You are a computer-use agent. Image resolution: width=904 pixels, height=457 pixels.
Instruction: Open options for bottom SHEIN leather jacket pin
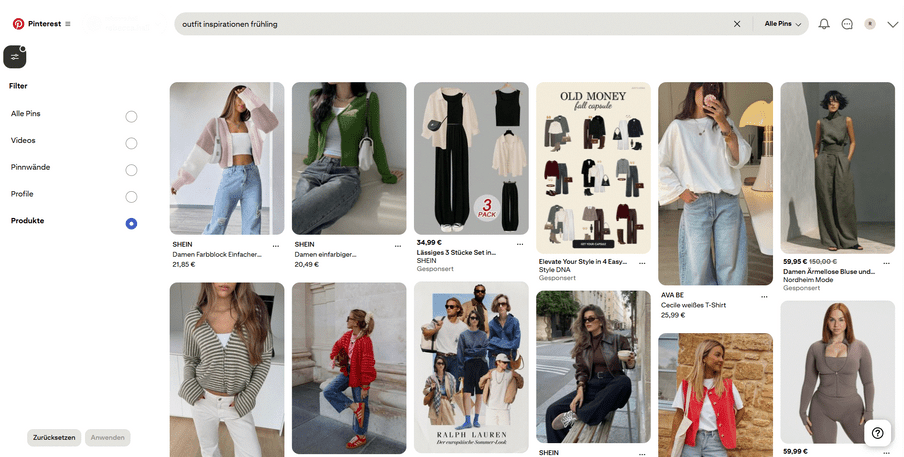click(642, 455)
